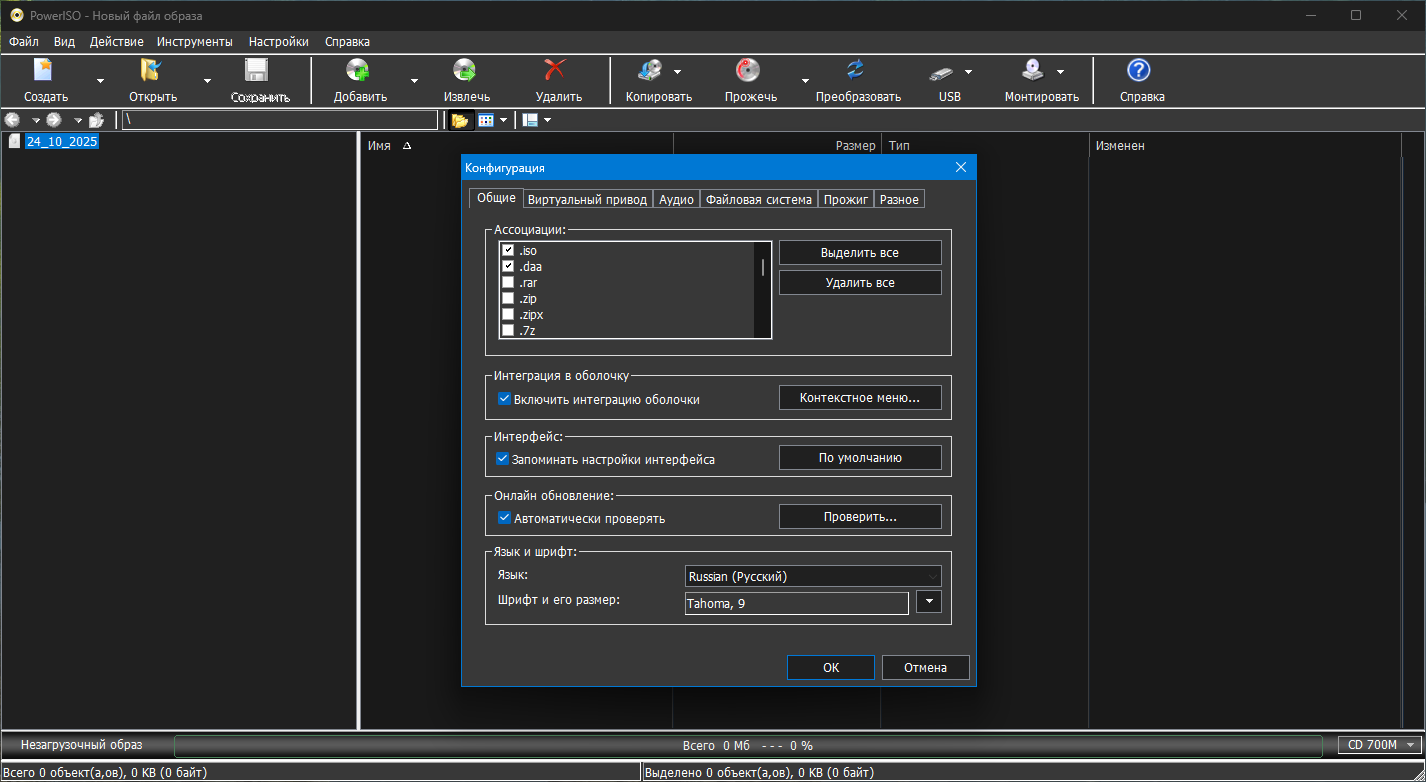
Task: Switch to the Виртуальный привод tab
Action: point(587,199)
